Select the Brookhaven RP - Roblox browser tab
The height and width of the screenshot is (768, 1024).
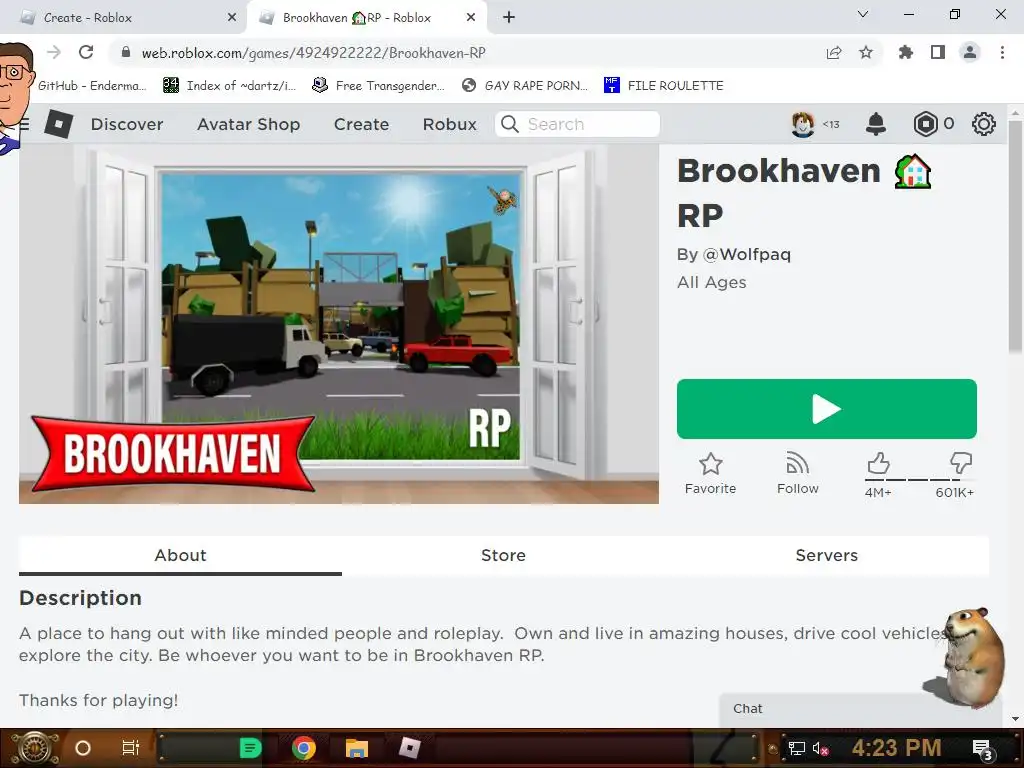[x=366, y=18]
